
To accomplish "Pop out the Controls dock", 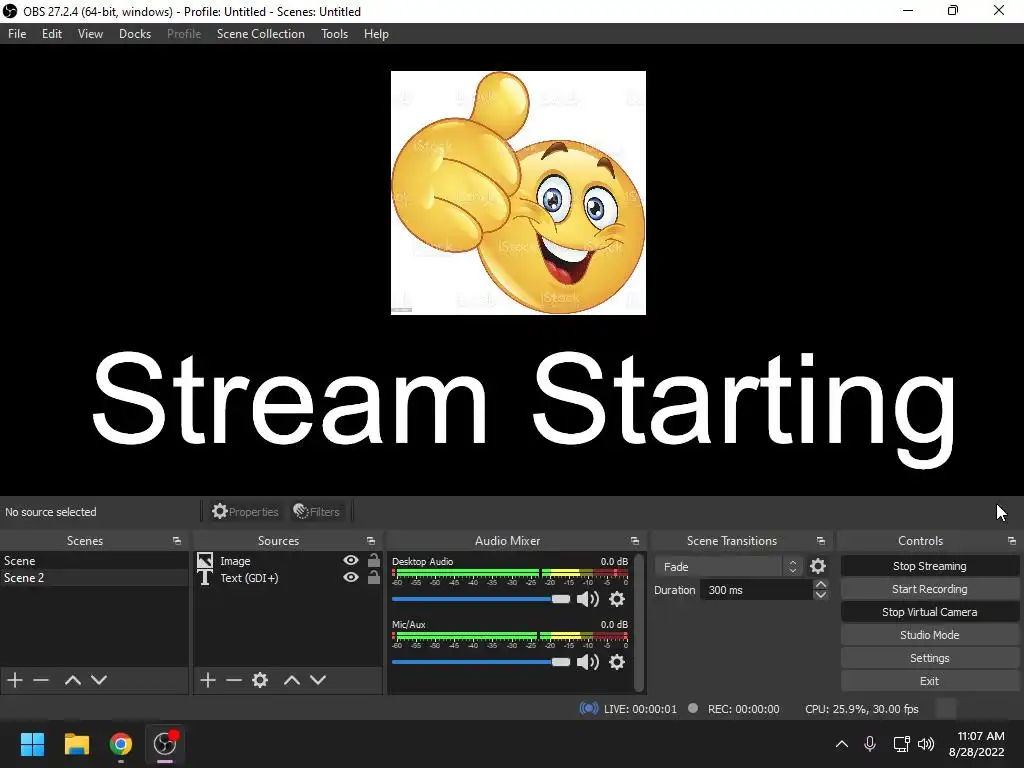I will coord(1012,541).
